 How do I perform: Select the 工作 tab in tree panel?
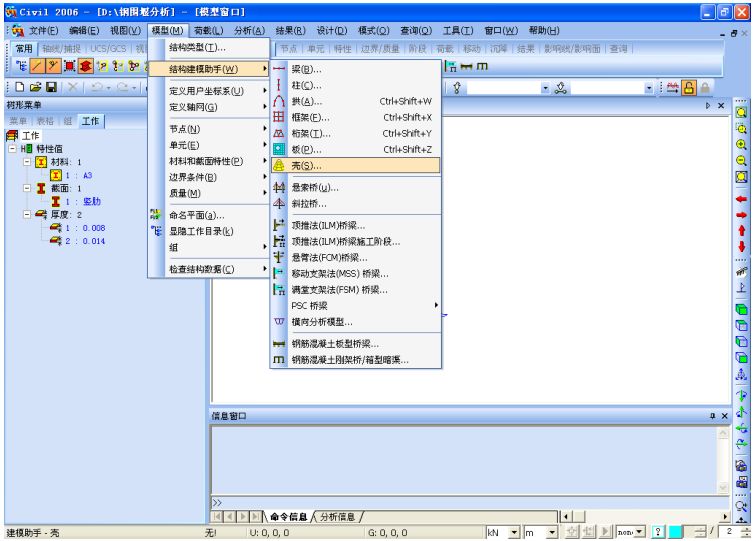click(90, 121)
